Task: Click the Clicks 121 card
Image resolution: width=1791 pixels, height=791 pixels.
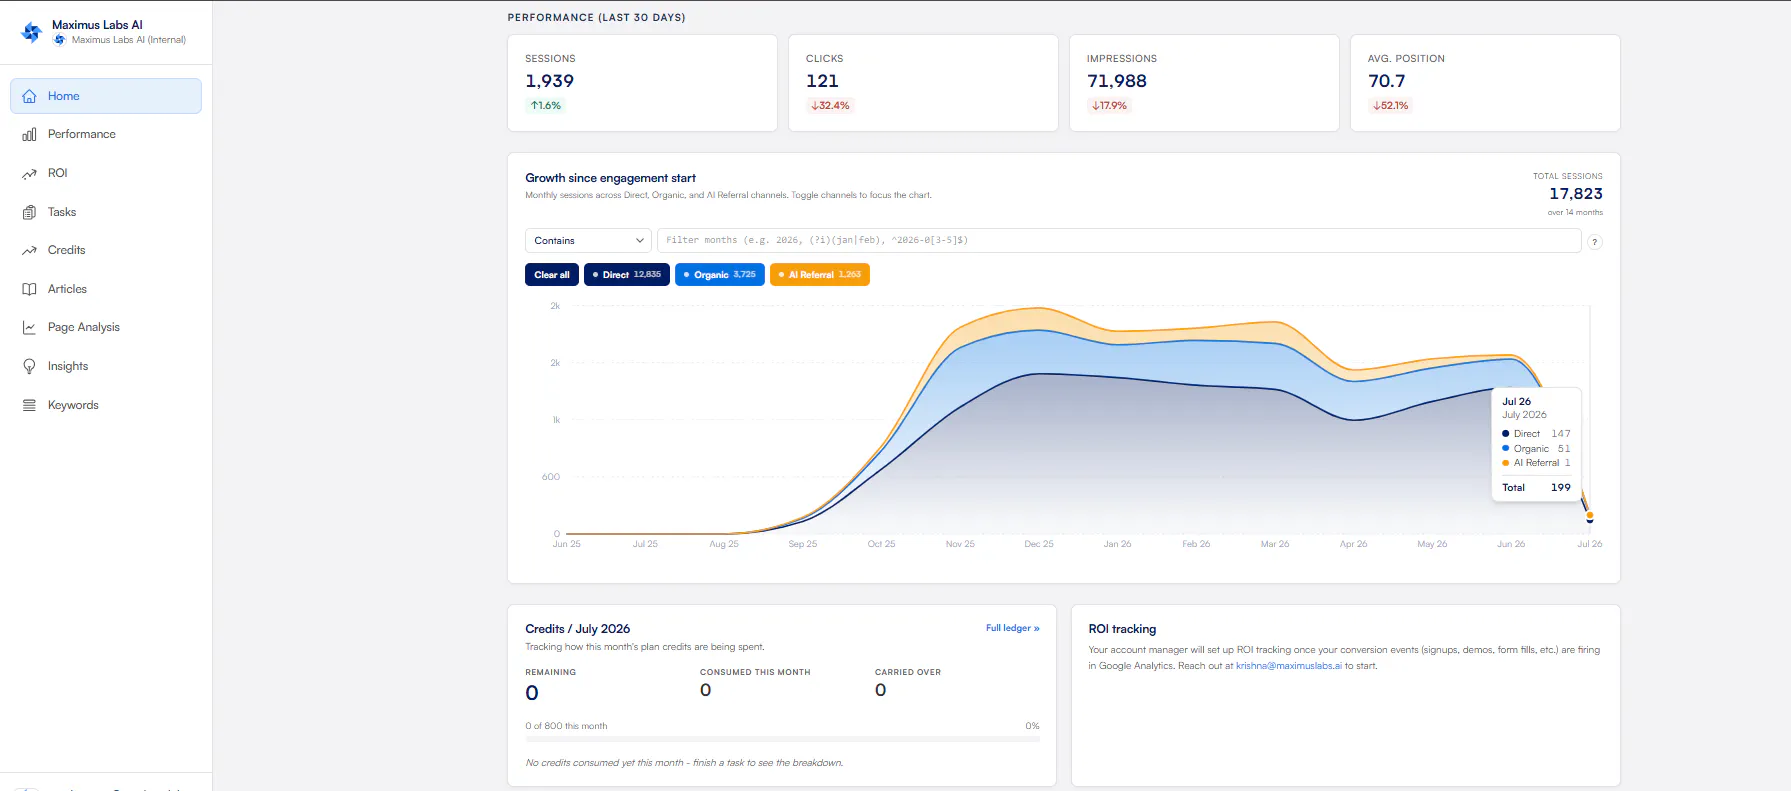Action: pyautogui.click(x=923, y=83)
